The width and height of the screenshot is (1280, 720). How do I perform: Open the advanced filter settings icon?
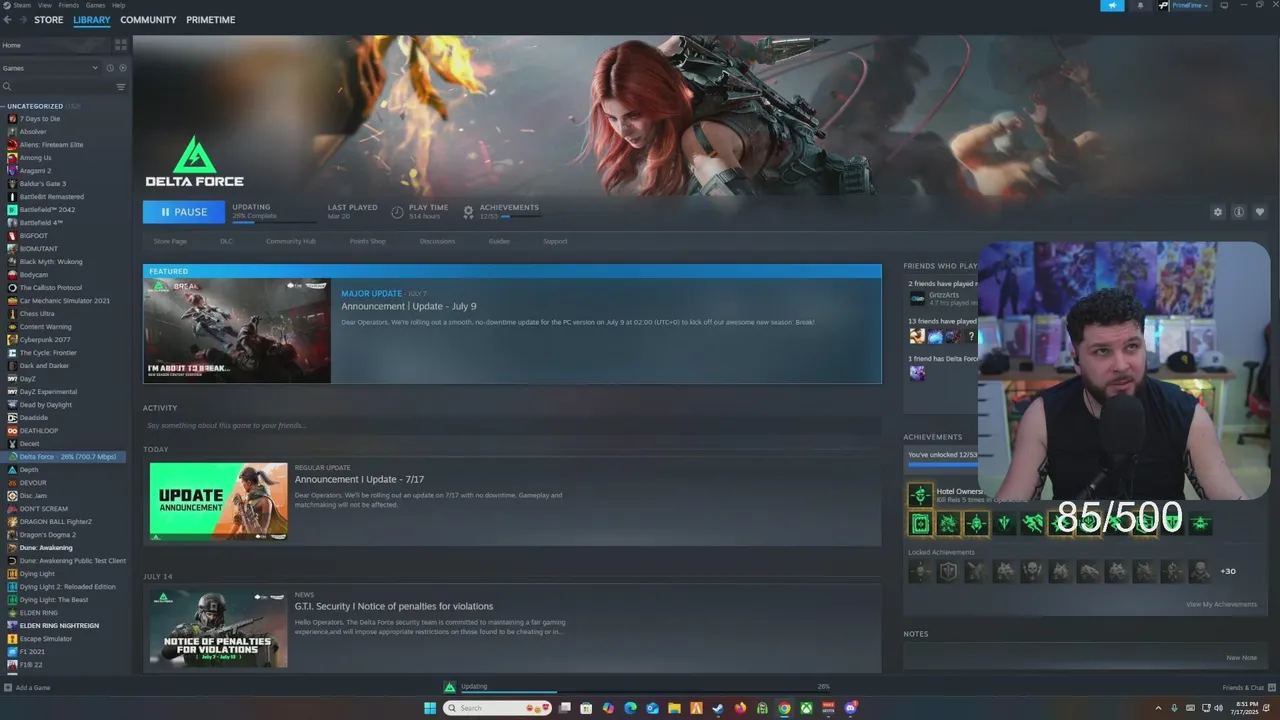pos(121,87)
